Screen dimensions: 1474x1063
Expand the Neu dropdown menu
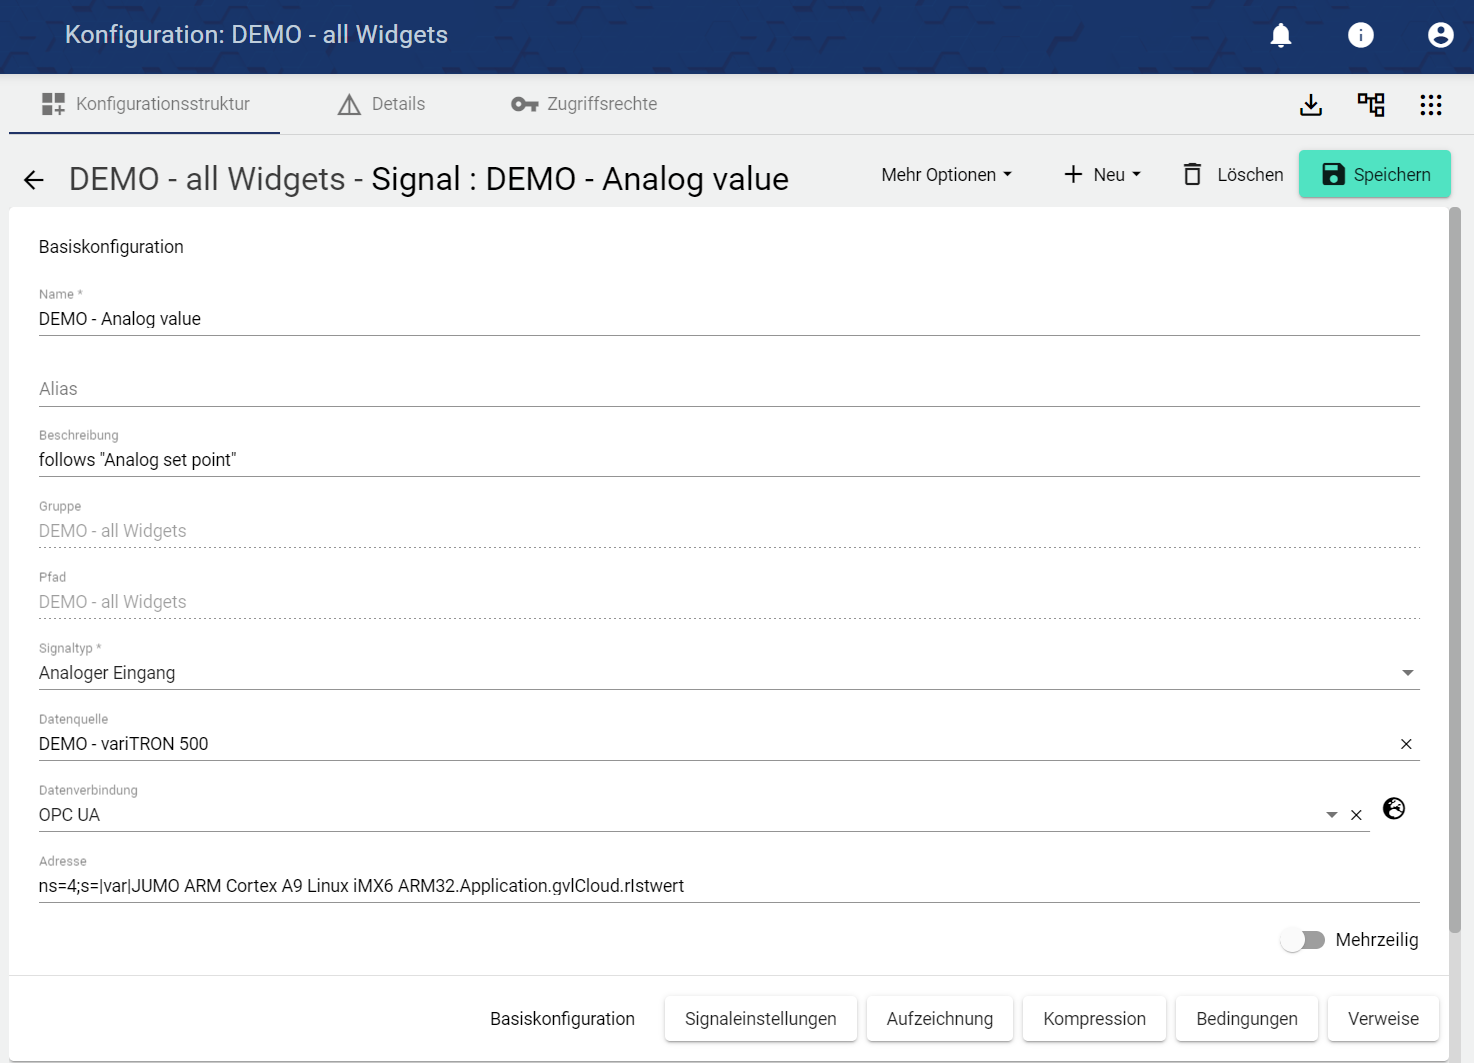click(1102, 175)
